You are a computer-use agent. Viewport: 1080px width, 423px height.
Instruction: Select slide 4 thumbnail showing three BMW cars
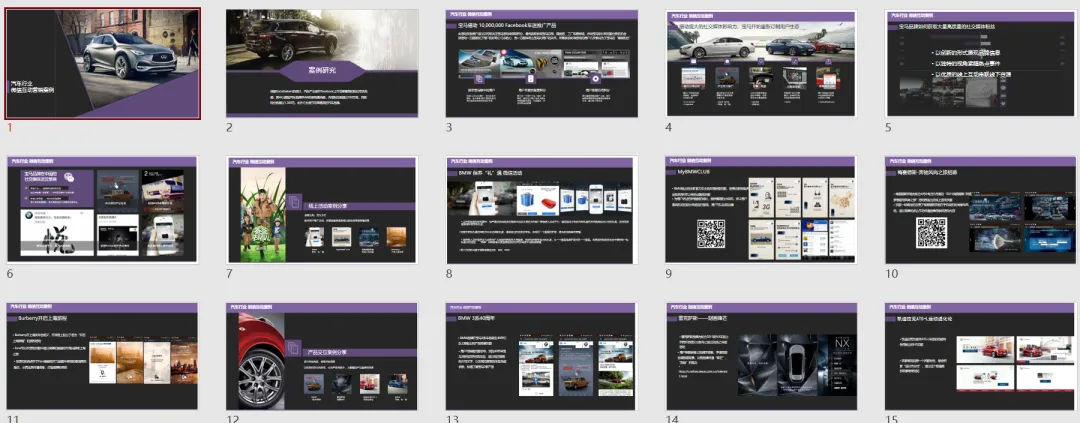point(761,63)
